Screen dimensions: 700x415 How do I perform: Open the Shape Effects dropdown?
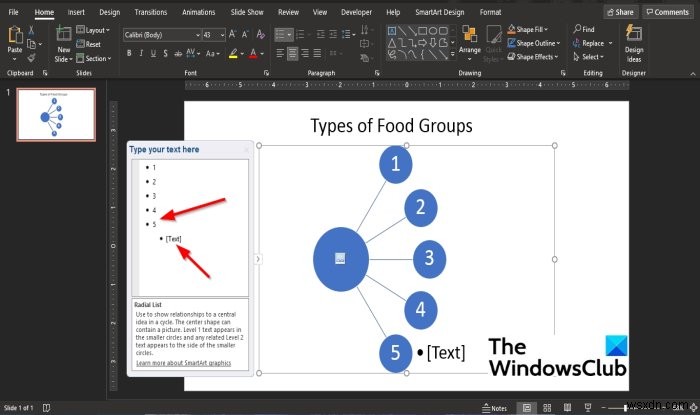(533, 57)
